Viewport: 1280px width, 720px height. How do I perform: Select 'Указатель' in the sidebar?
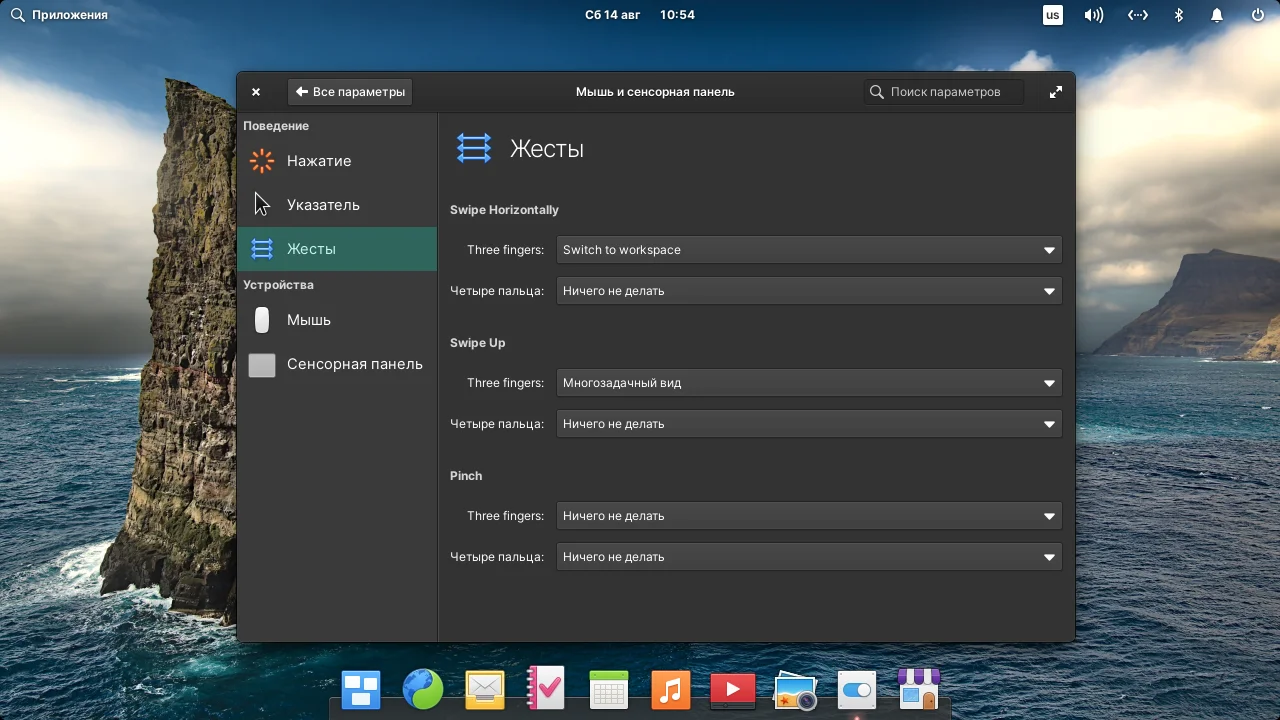[x=322, y=204]
